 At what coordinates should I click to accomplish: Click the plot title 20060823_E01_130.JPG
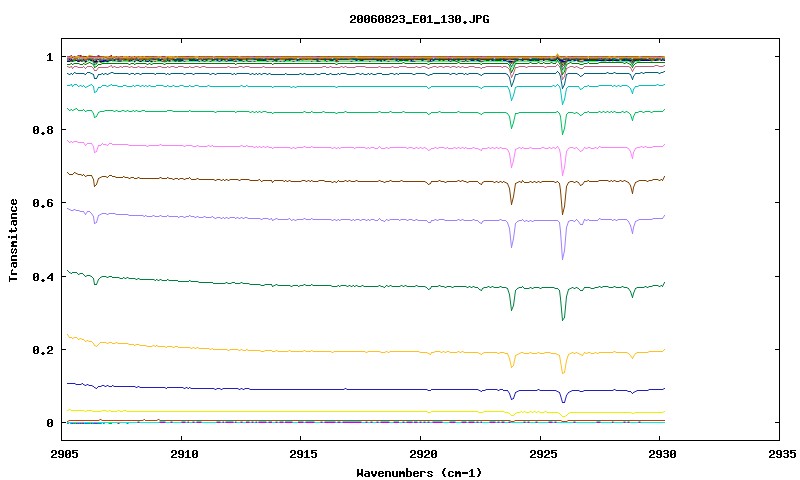(419, 19)
